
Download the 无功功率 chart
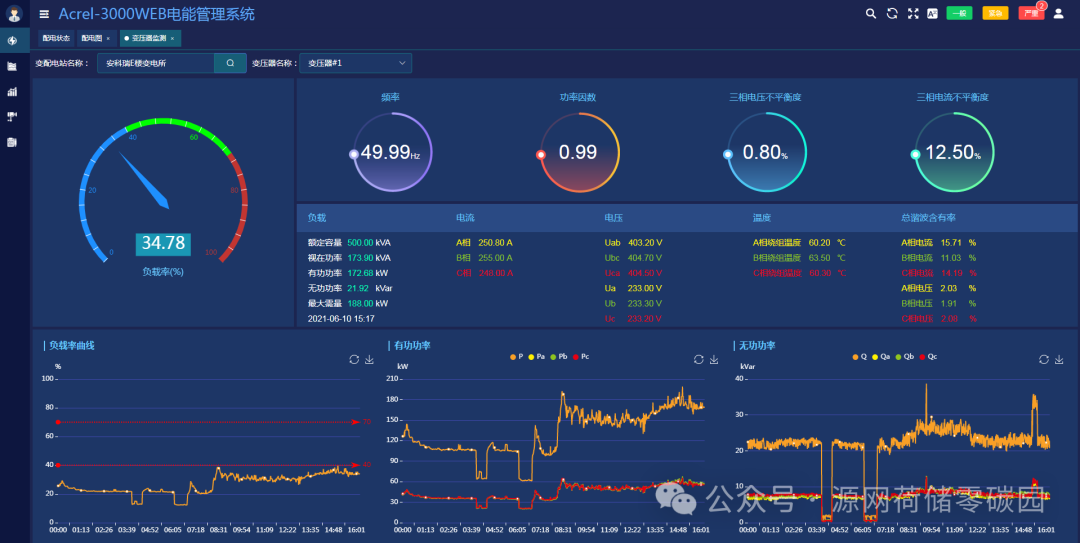[x=1059, y=360]
